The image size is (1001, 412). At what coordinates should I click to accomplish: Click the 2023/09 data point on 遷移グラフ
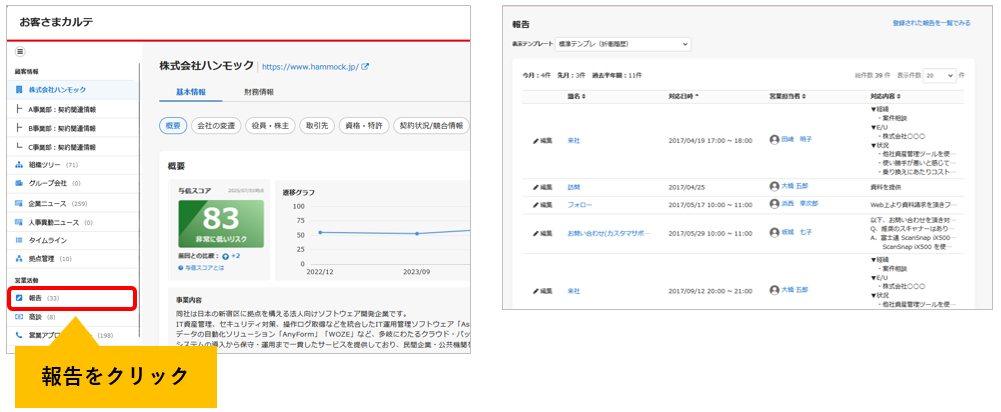[x=417, y=233]
